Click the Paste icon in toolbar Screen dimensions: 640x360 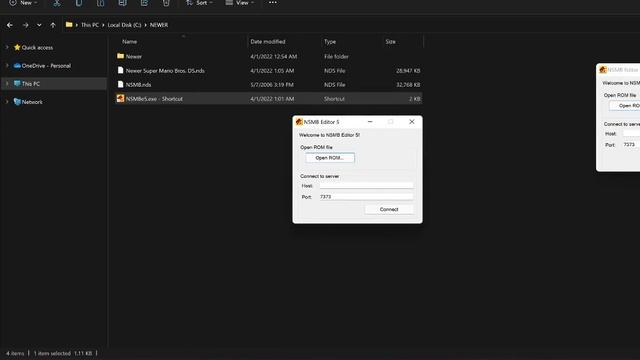(x=100, y=3)
